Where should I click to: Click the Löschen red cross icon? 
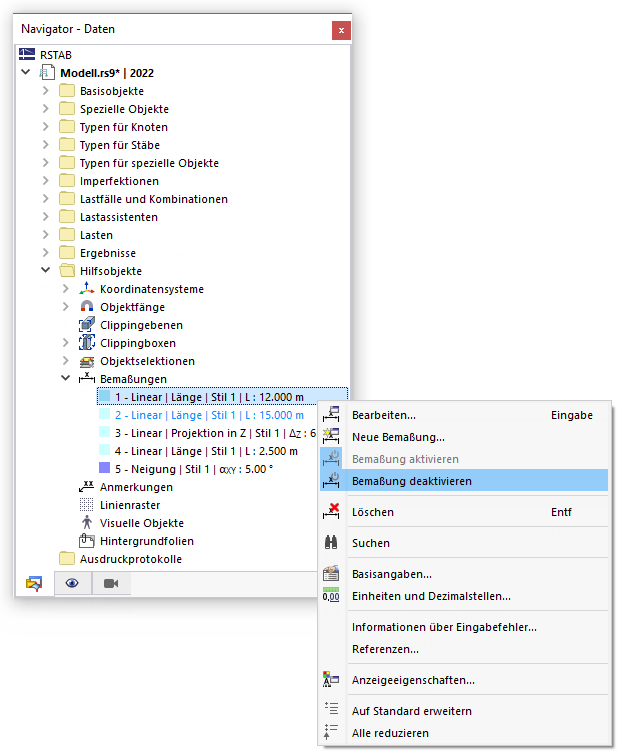click(331, 512)
